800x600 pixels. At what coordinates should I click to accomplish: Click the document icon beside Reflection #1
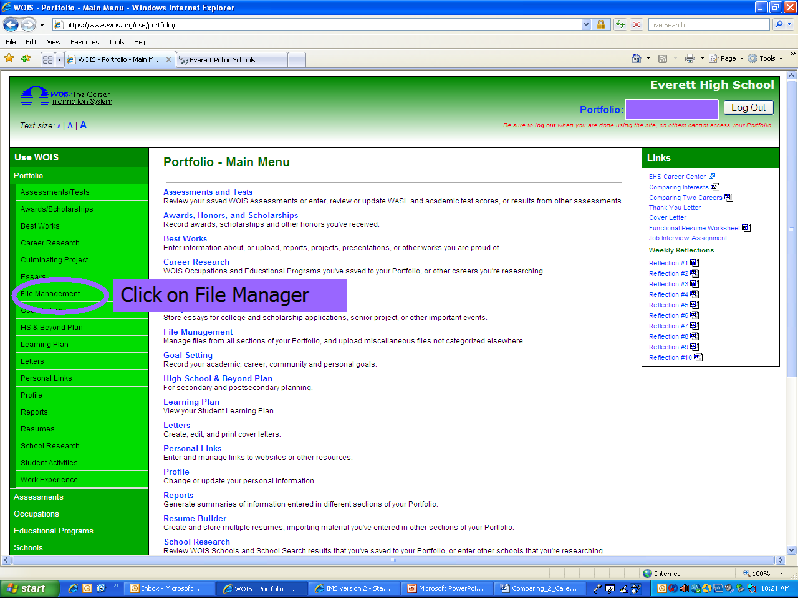[694, 263]
